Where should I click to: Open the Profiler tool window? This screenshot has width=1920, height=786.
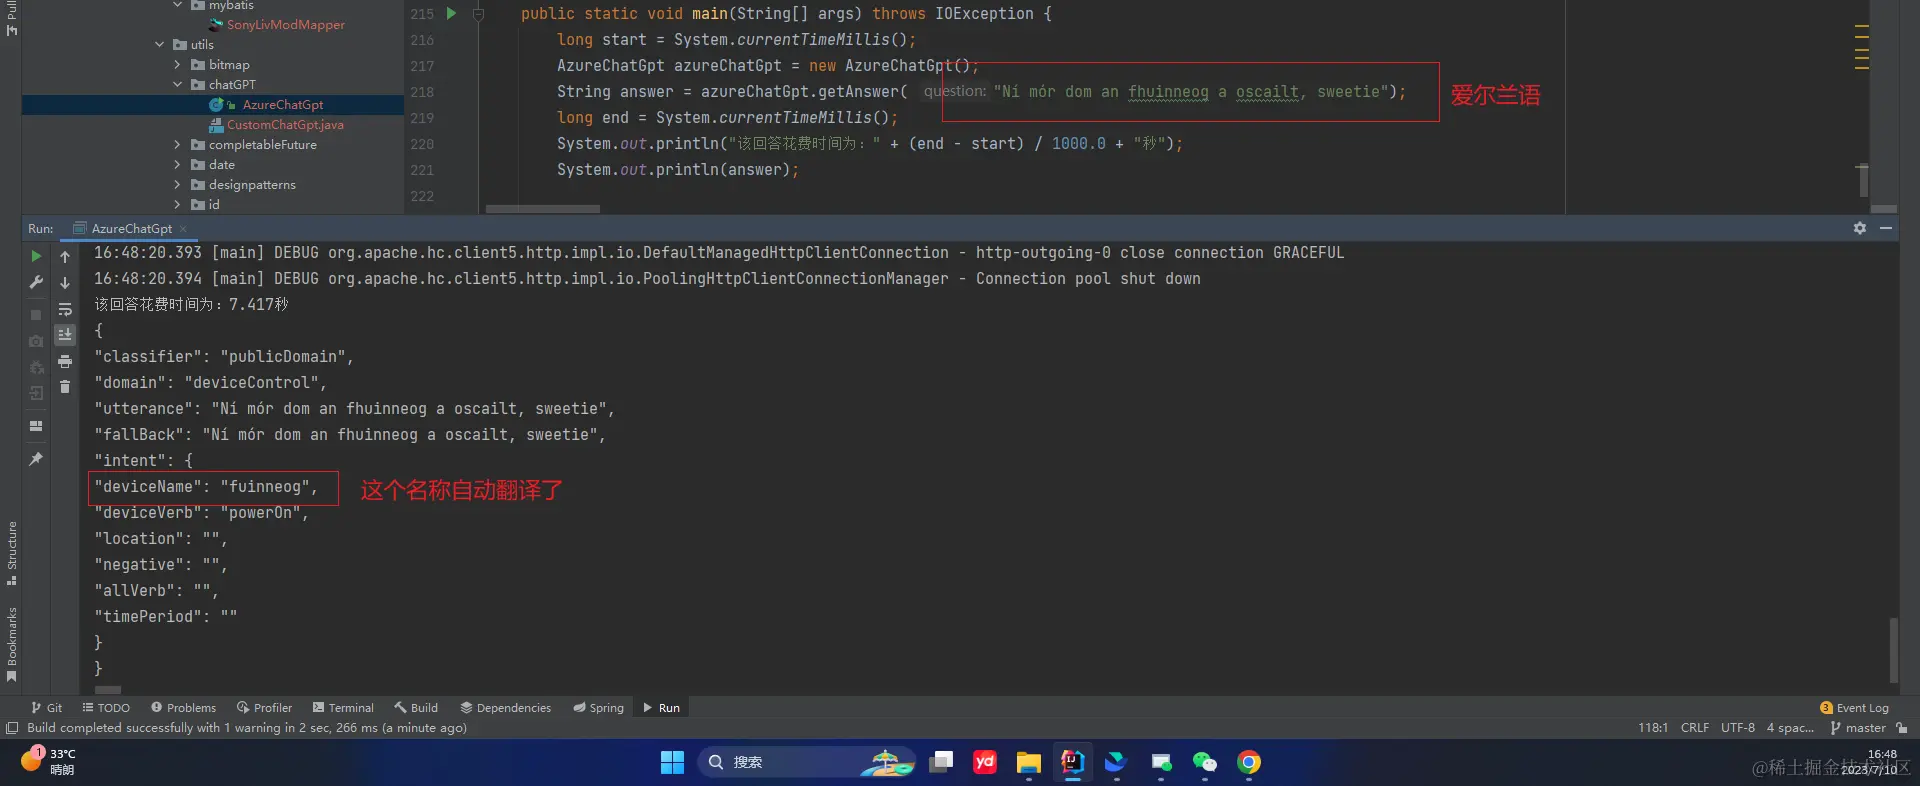point(264,708)
